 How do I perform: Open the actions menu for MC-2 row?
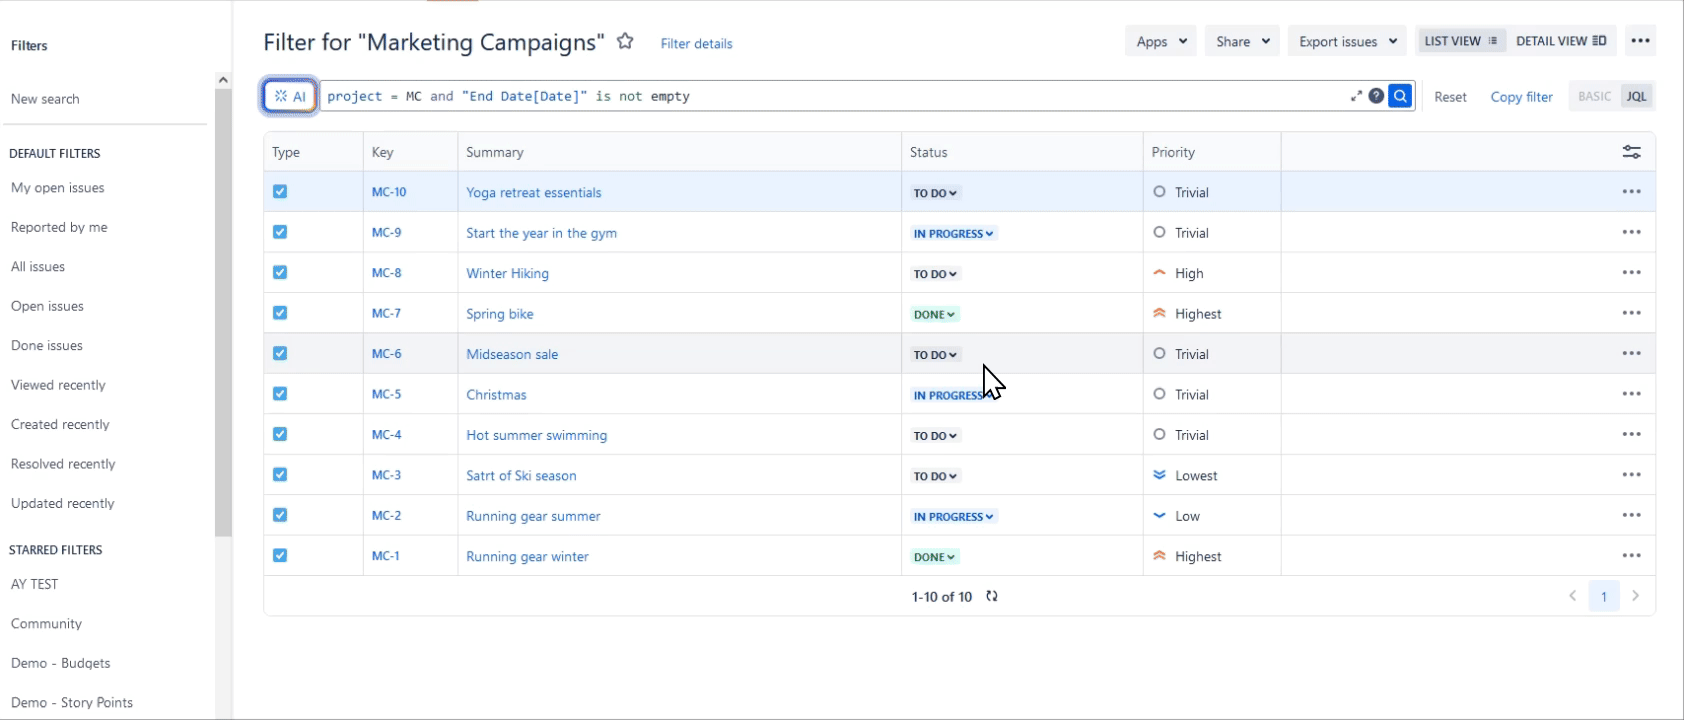(1631, 516)
